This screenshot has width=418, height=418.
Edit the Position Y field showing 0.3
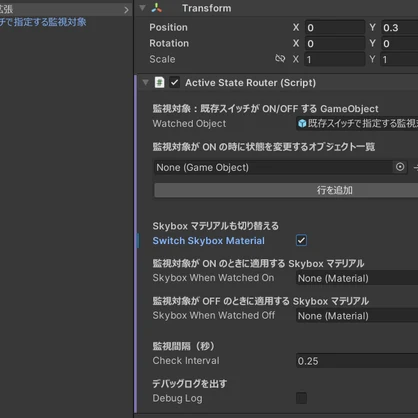[x=399, y=27]
